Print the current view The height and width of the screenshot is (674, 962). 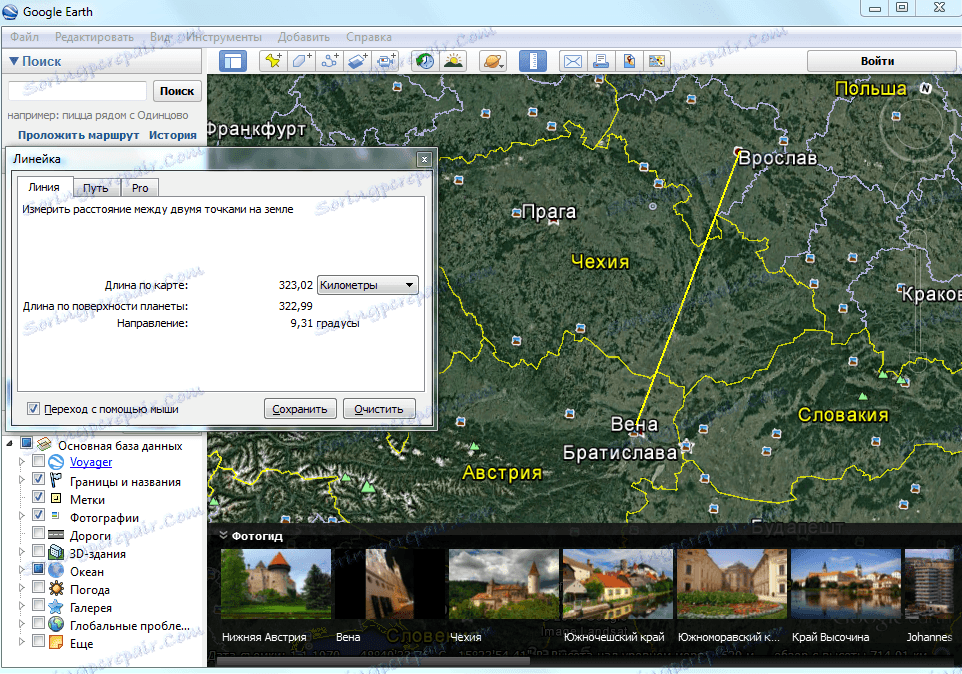[600, 61]
